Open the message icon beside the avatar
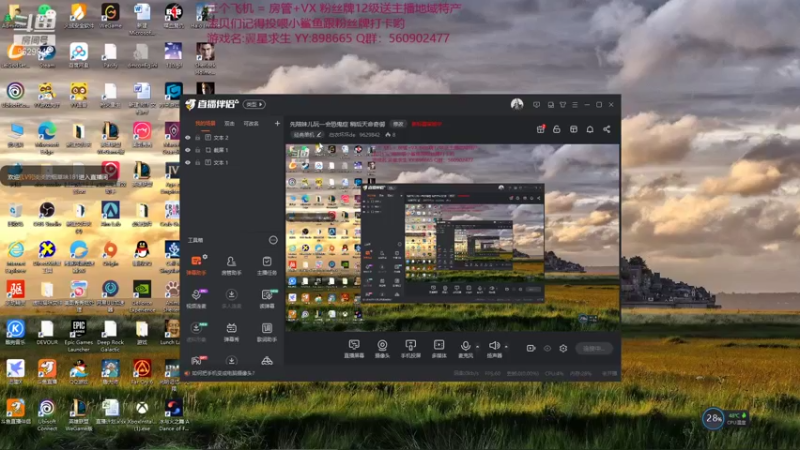This screenshot has height=450, width=800. [x=536, y=105]
